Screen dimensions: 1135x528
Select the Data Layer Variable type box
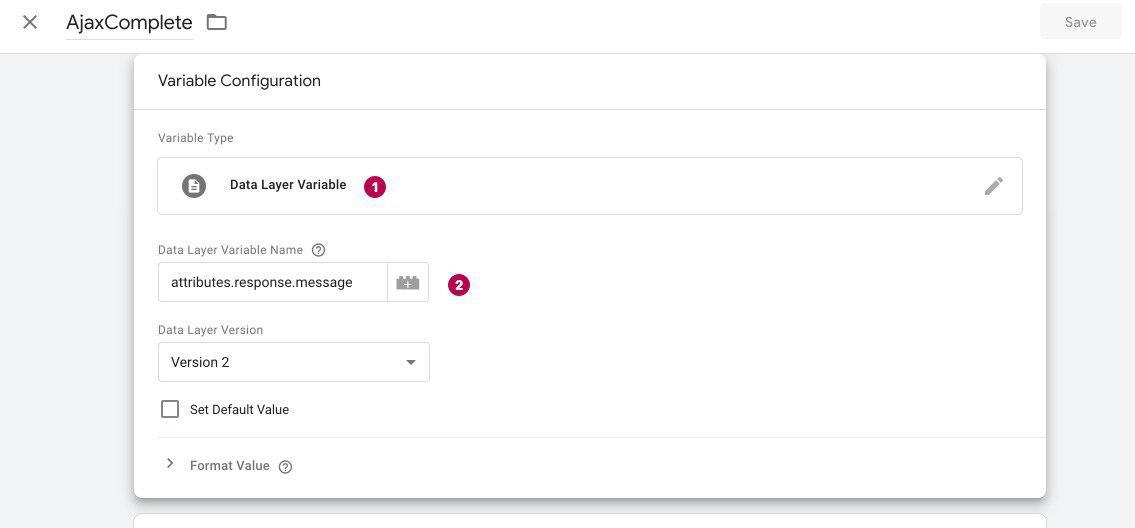click(x=590, y=186)
